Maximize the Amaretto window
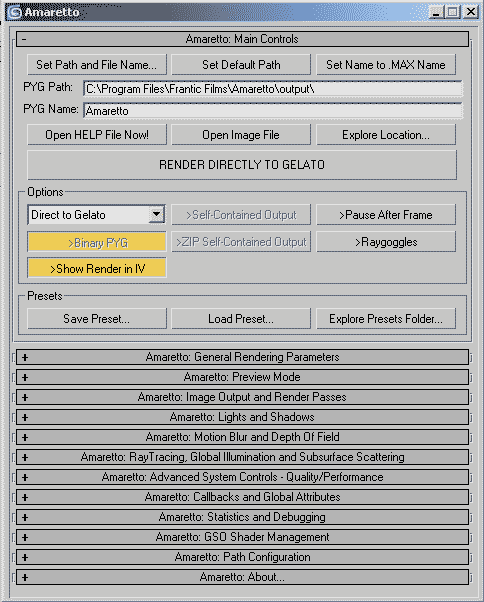Screen dimensions: 484x602 click(453, 12)
